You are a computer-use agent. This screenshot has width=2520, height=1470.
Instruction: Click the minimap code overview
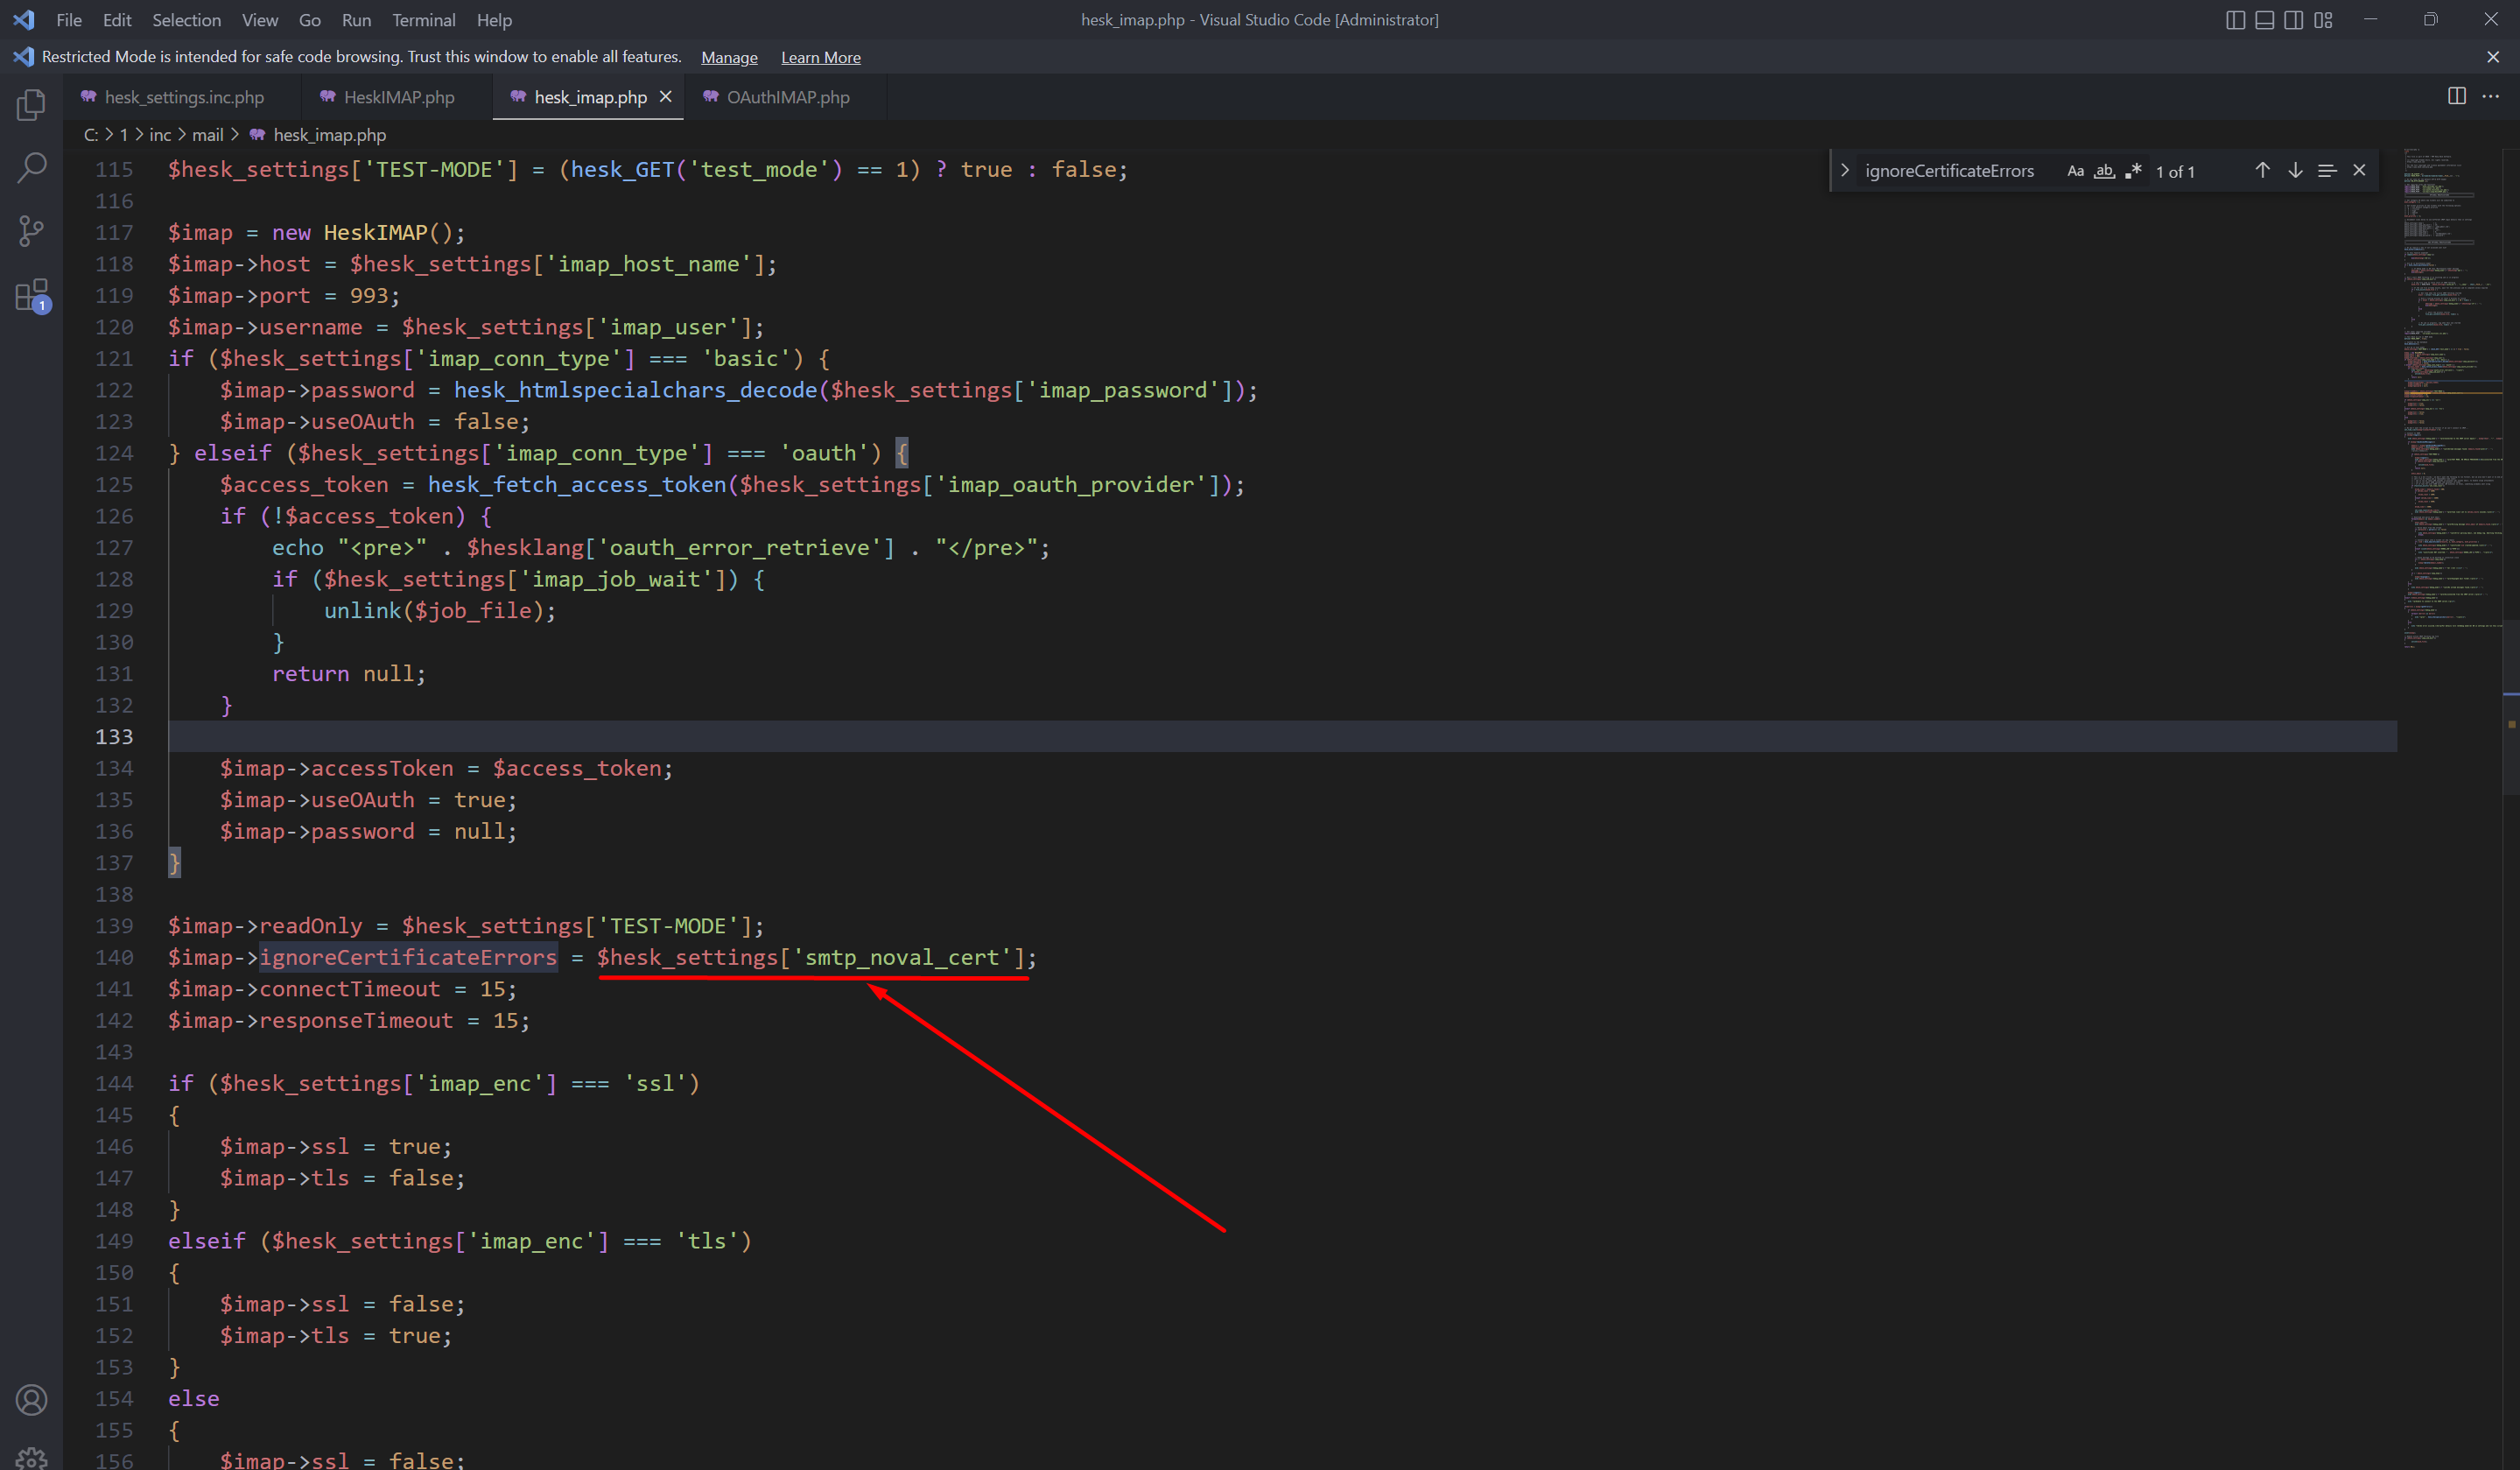point(2451,400)
